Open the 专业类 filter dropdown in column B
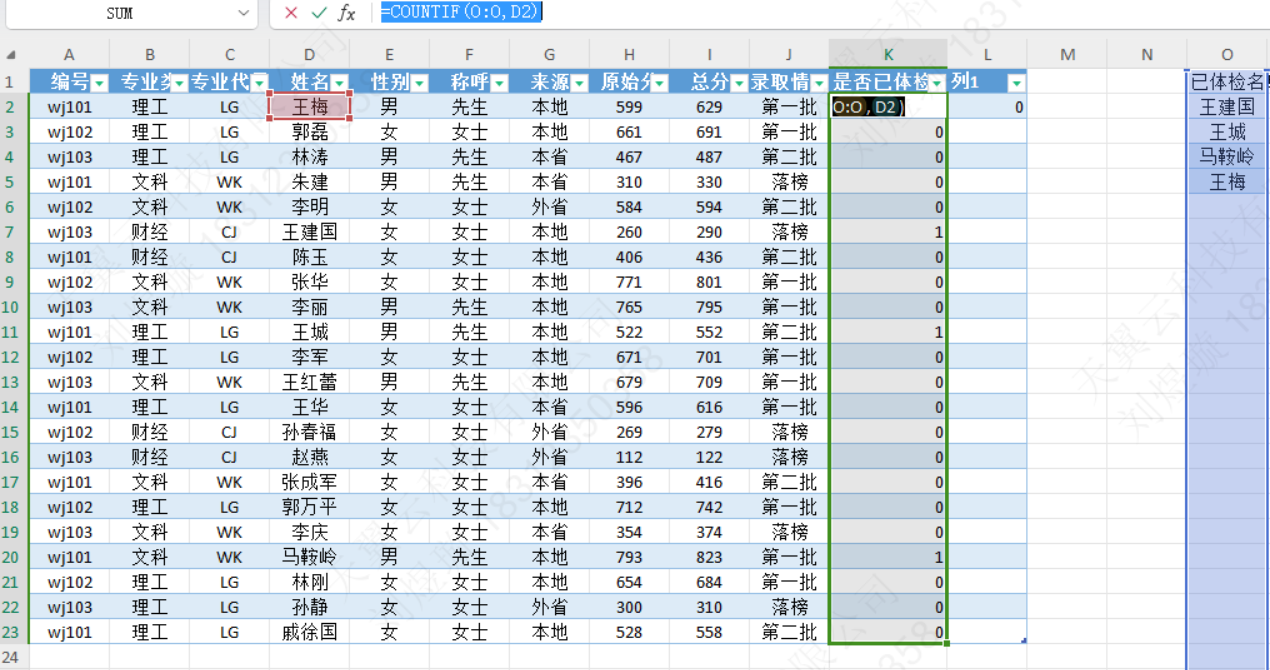1270x670 pixels. 179,83
